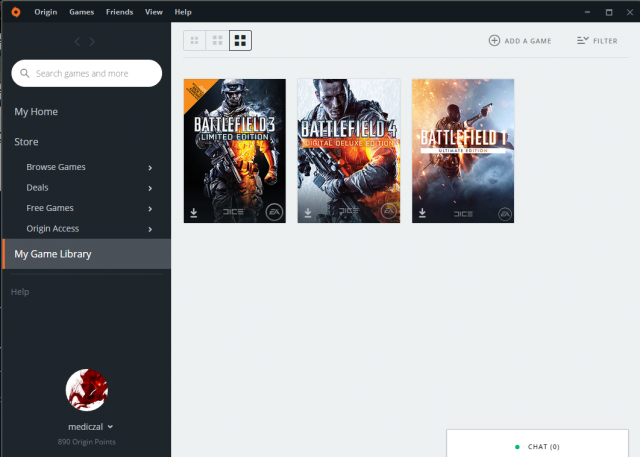640x457 pixels.
Task: Open the Friends menu
Action: click(x=120, y=12)
